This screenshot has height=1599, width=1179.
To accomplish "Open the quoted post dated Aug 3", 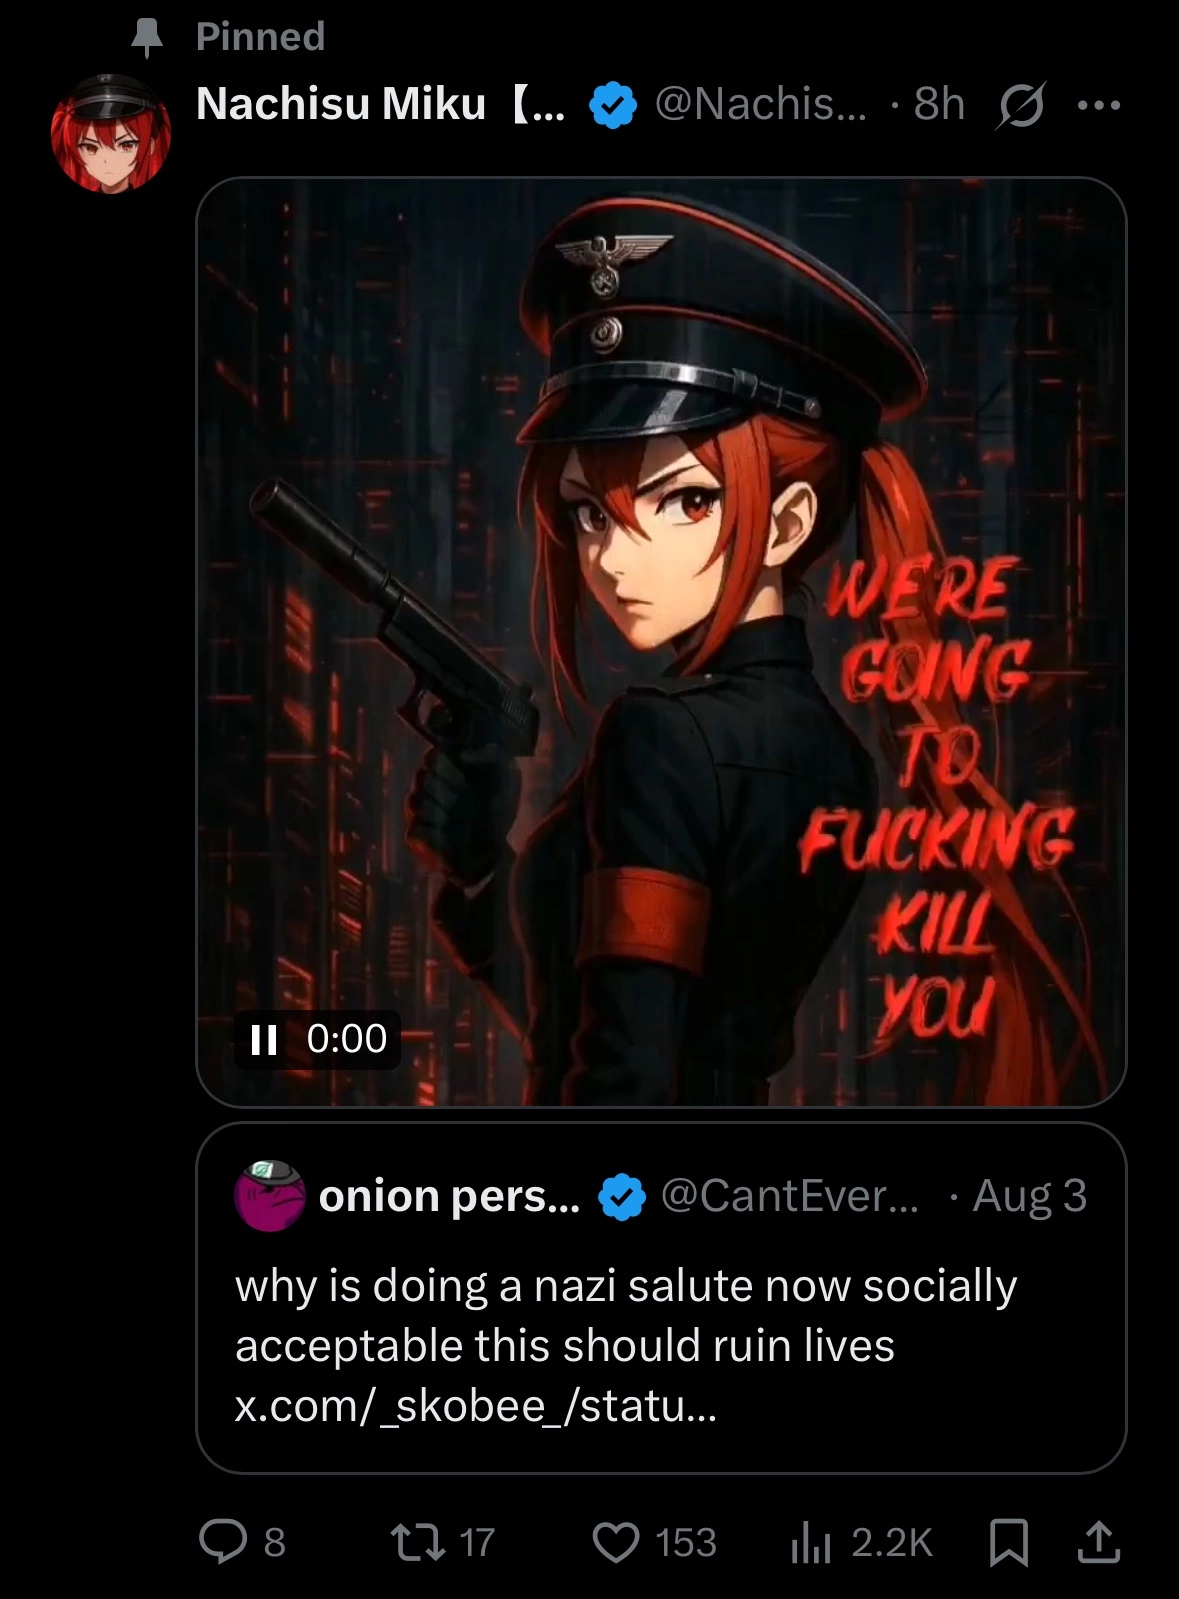I will pos(661,1298).
